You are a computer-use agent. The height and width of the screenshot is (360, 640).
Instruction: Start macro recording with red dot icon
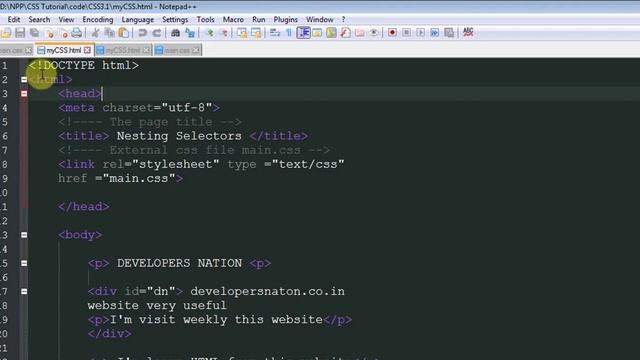coord(392,33)
